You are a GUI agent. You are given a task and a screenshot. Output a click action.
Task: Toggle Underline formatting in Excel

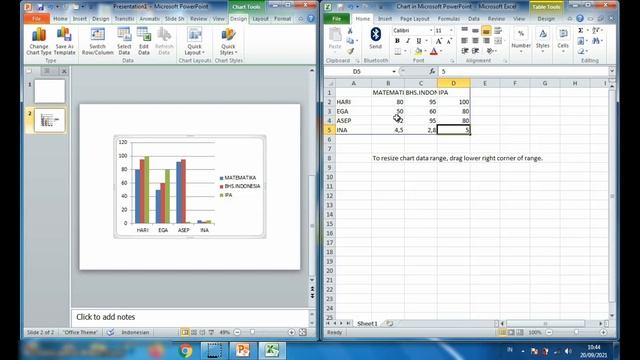419,41
